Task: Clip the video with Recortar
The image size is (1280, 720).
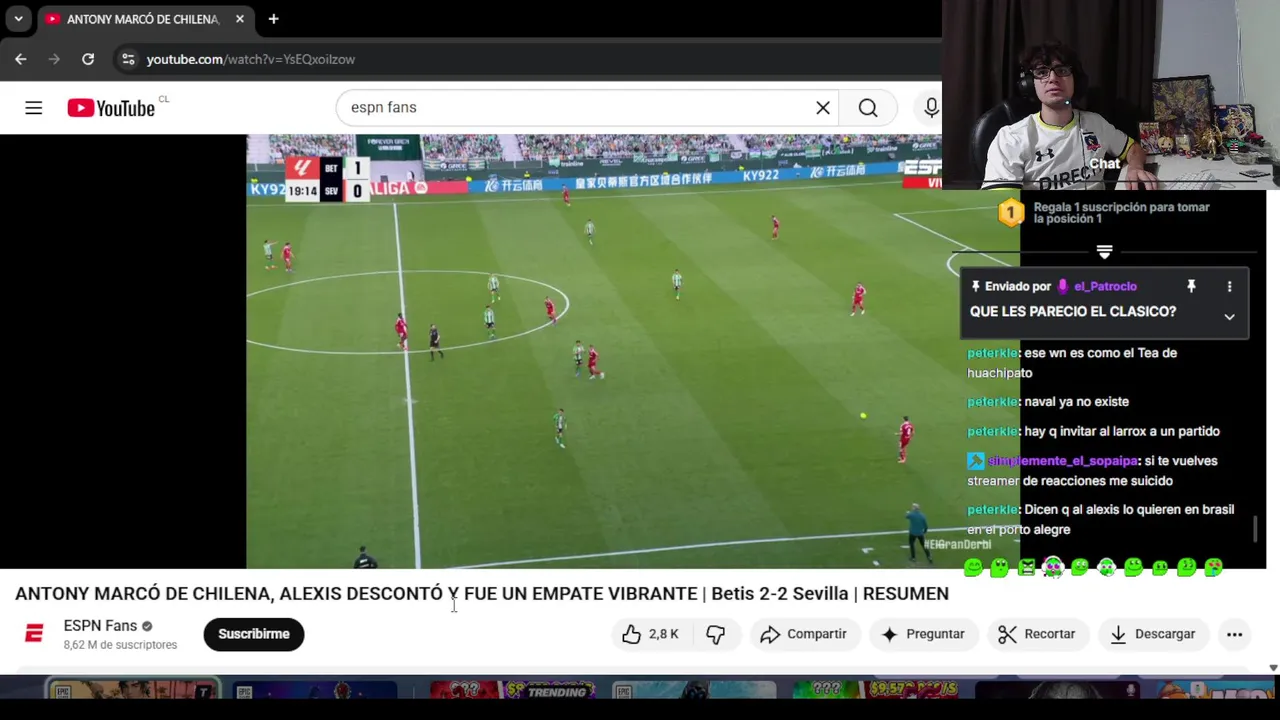Action: [1037, 634]
